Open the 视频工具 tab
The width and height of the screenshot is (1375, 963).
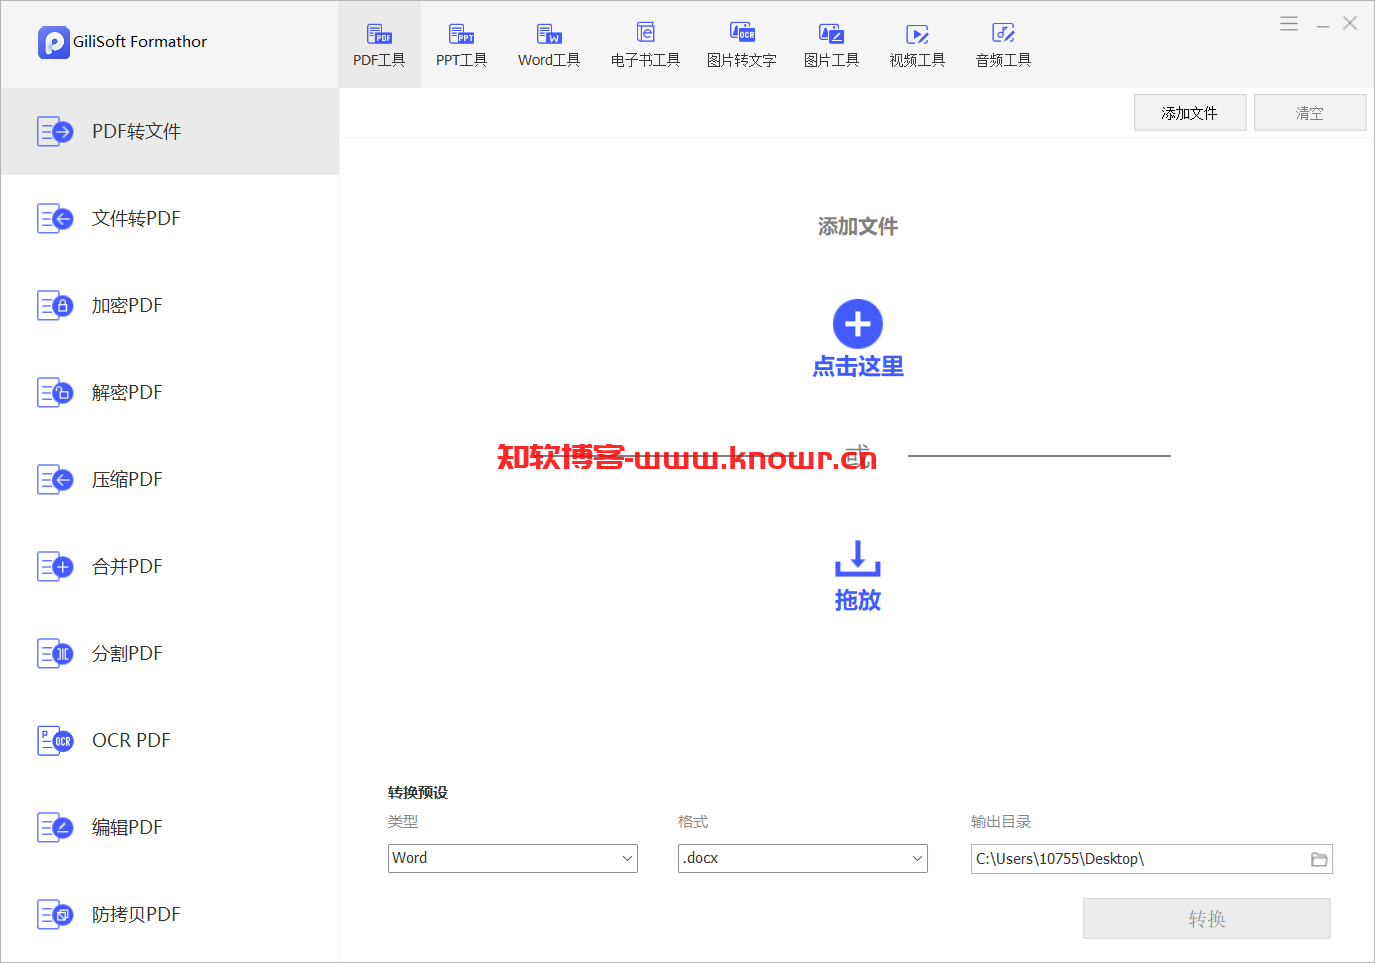(x=917, y=45)
